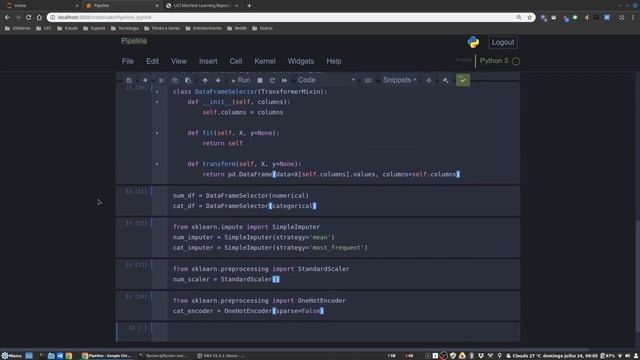Screen dimensions: 640x360
Task: Open the Reddit bookmarks folder
Action: coord(237,29)
